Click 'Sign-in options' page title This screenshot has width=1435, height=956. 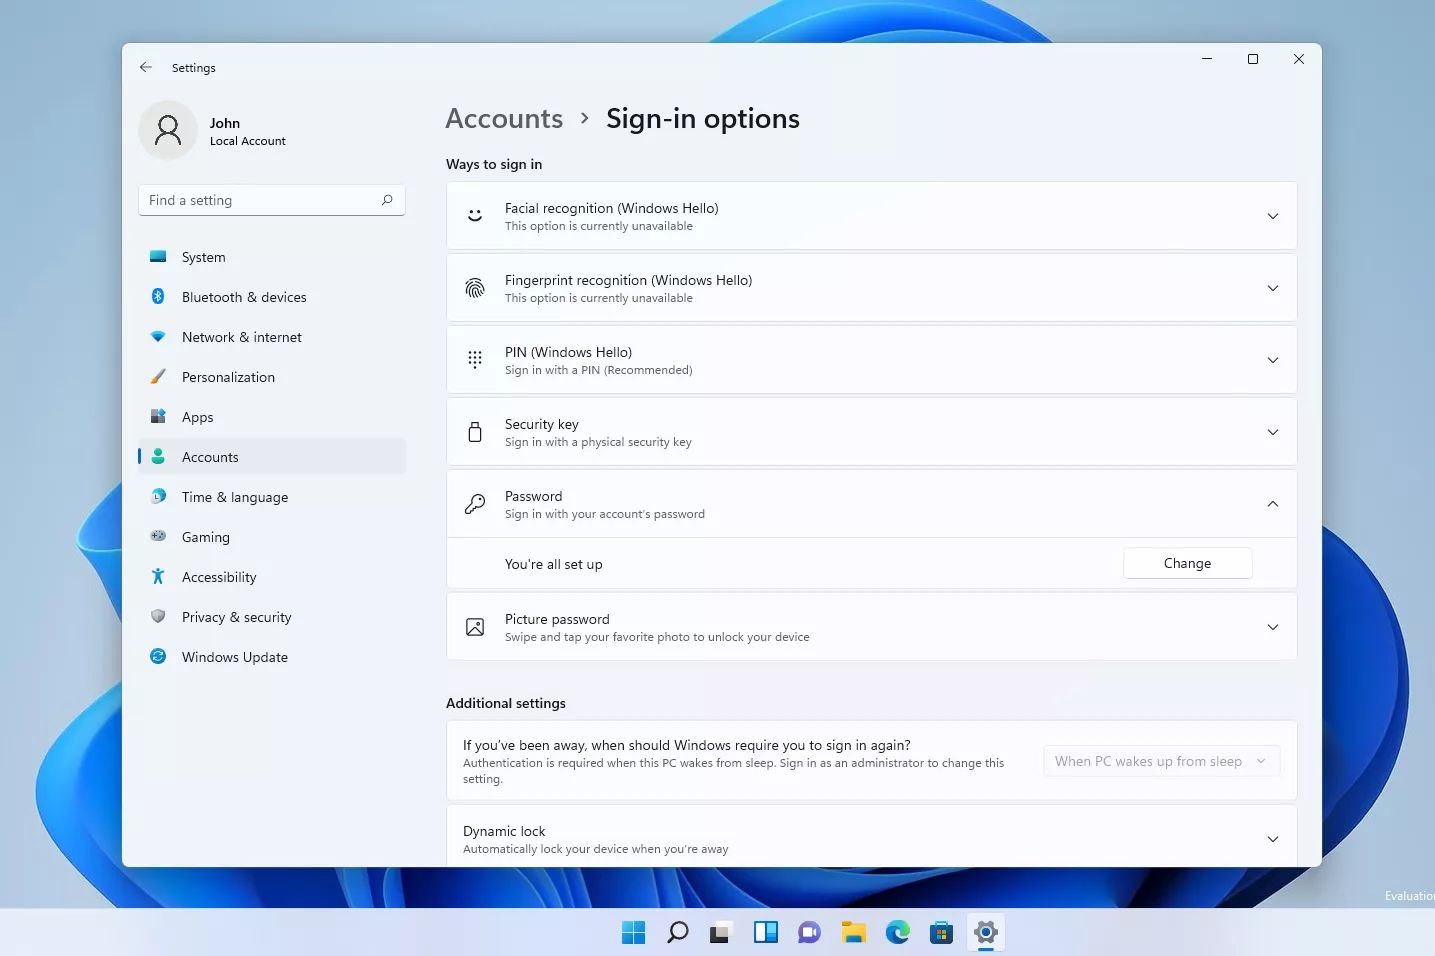(x=703, y=118)
